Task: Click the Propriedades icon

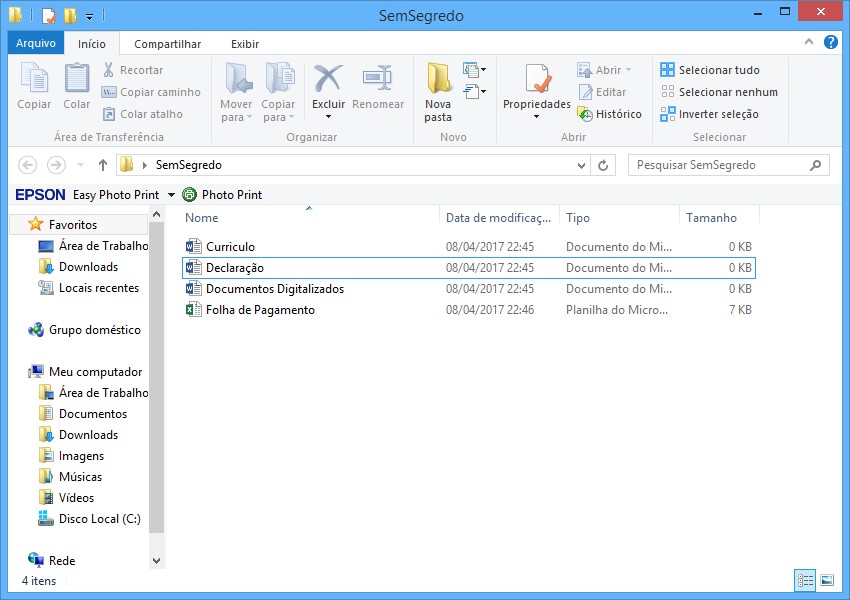Action: (536, 90)
